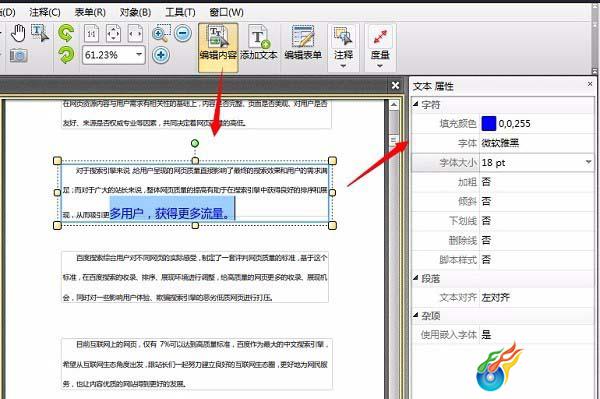The height and width of the screenshot is (399, 600).
Task: Collapse the 字符 section
Action: 416,104
